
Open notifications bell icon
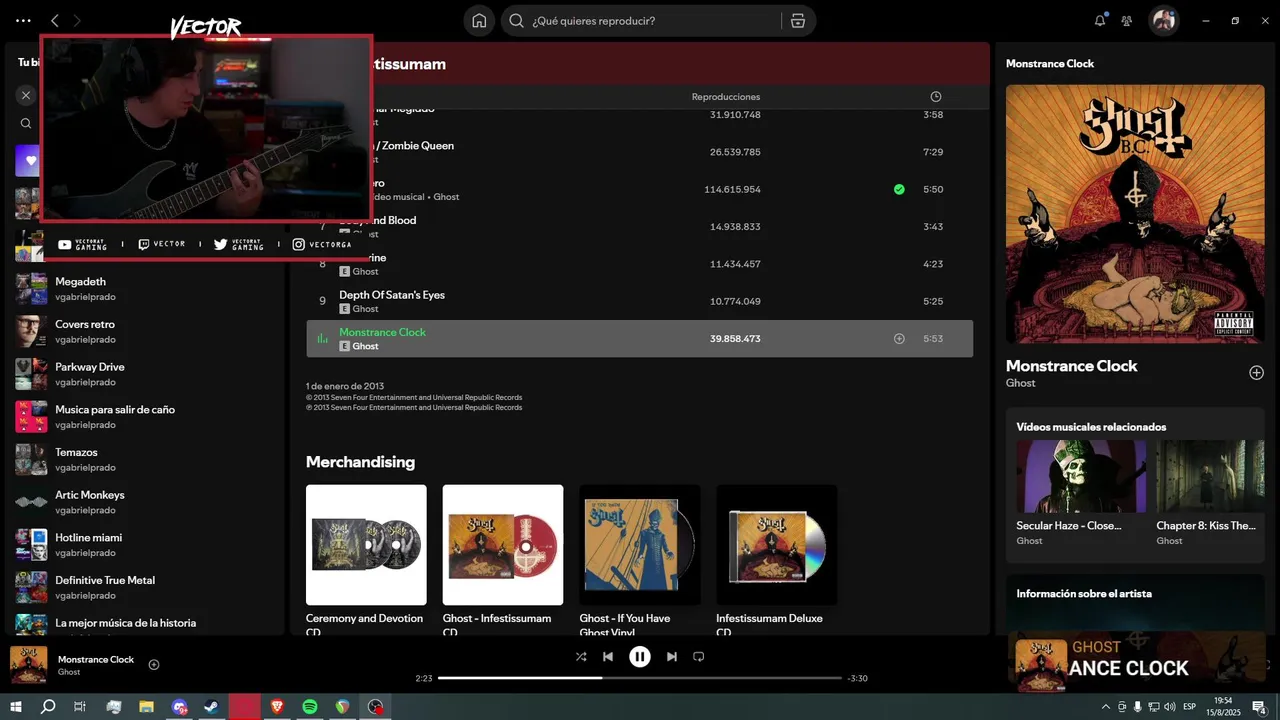point(1100,20)
